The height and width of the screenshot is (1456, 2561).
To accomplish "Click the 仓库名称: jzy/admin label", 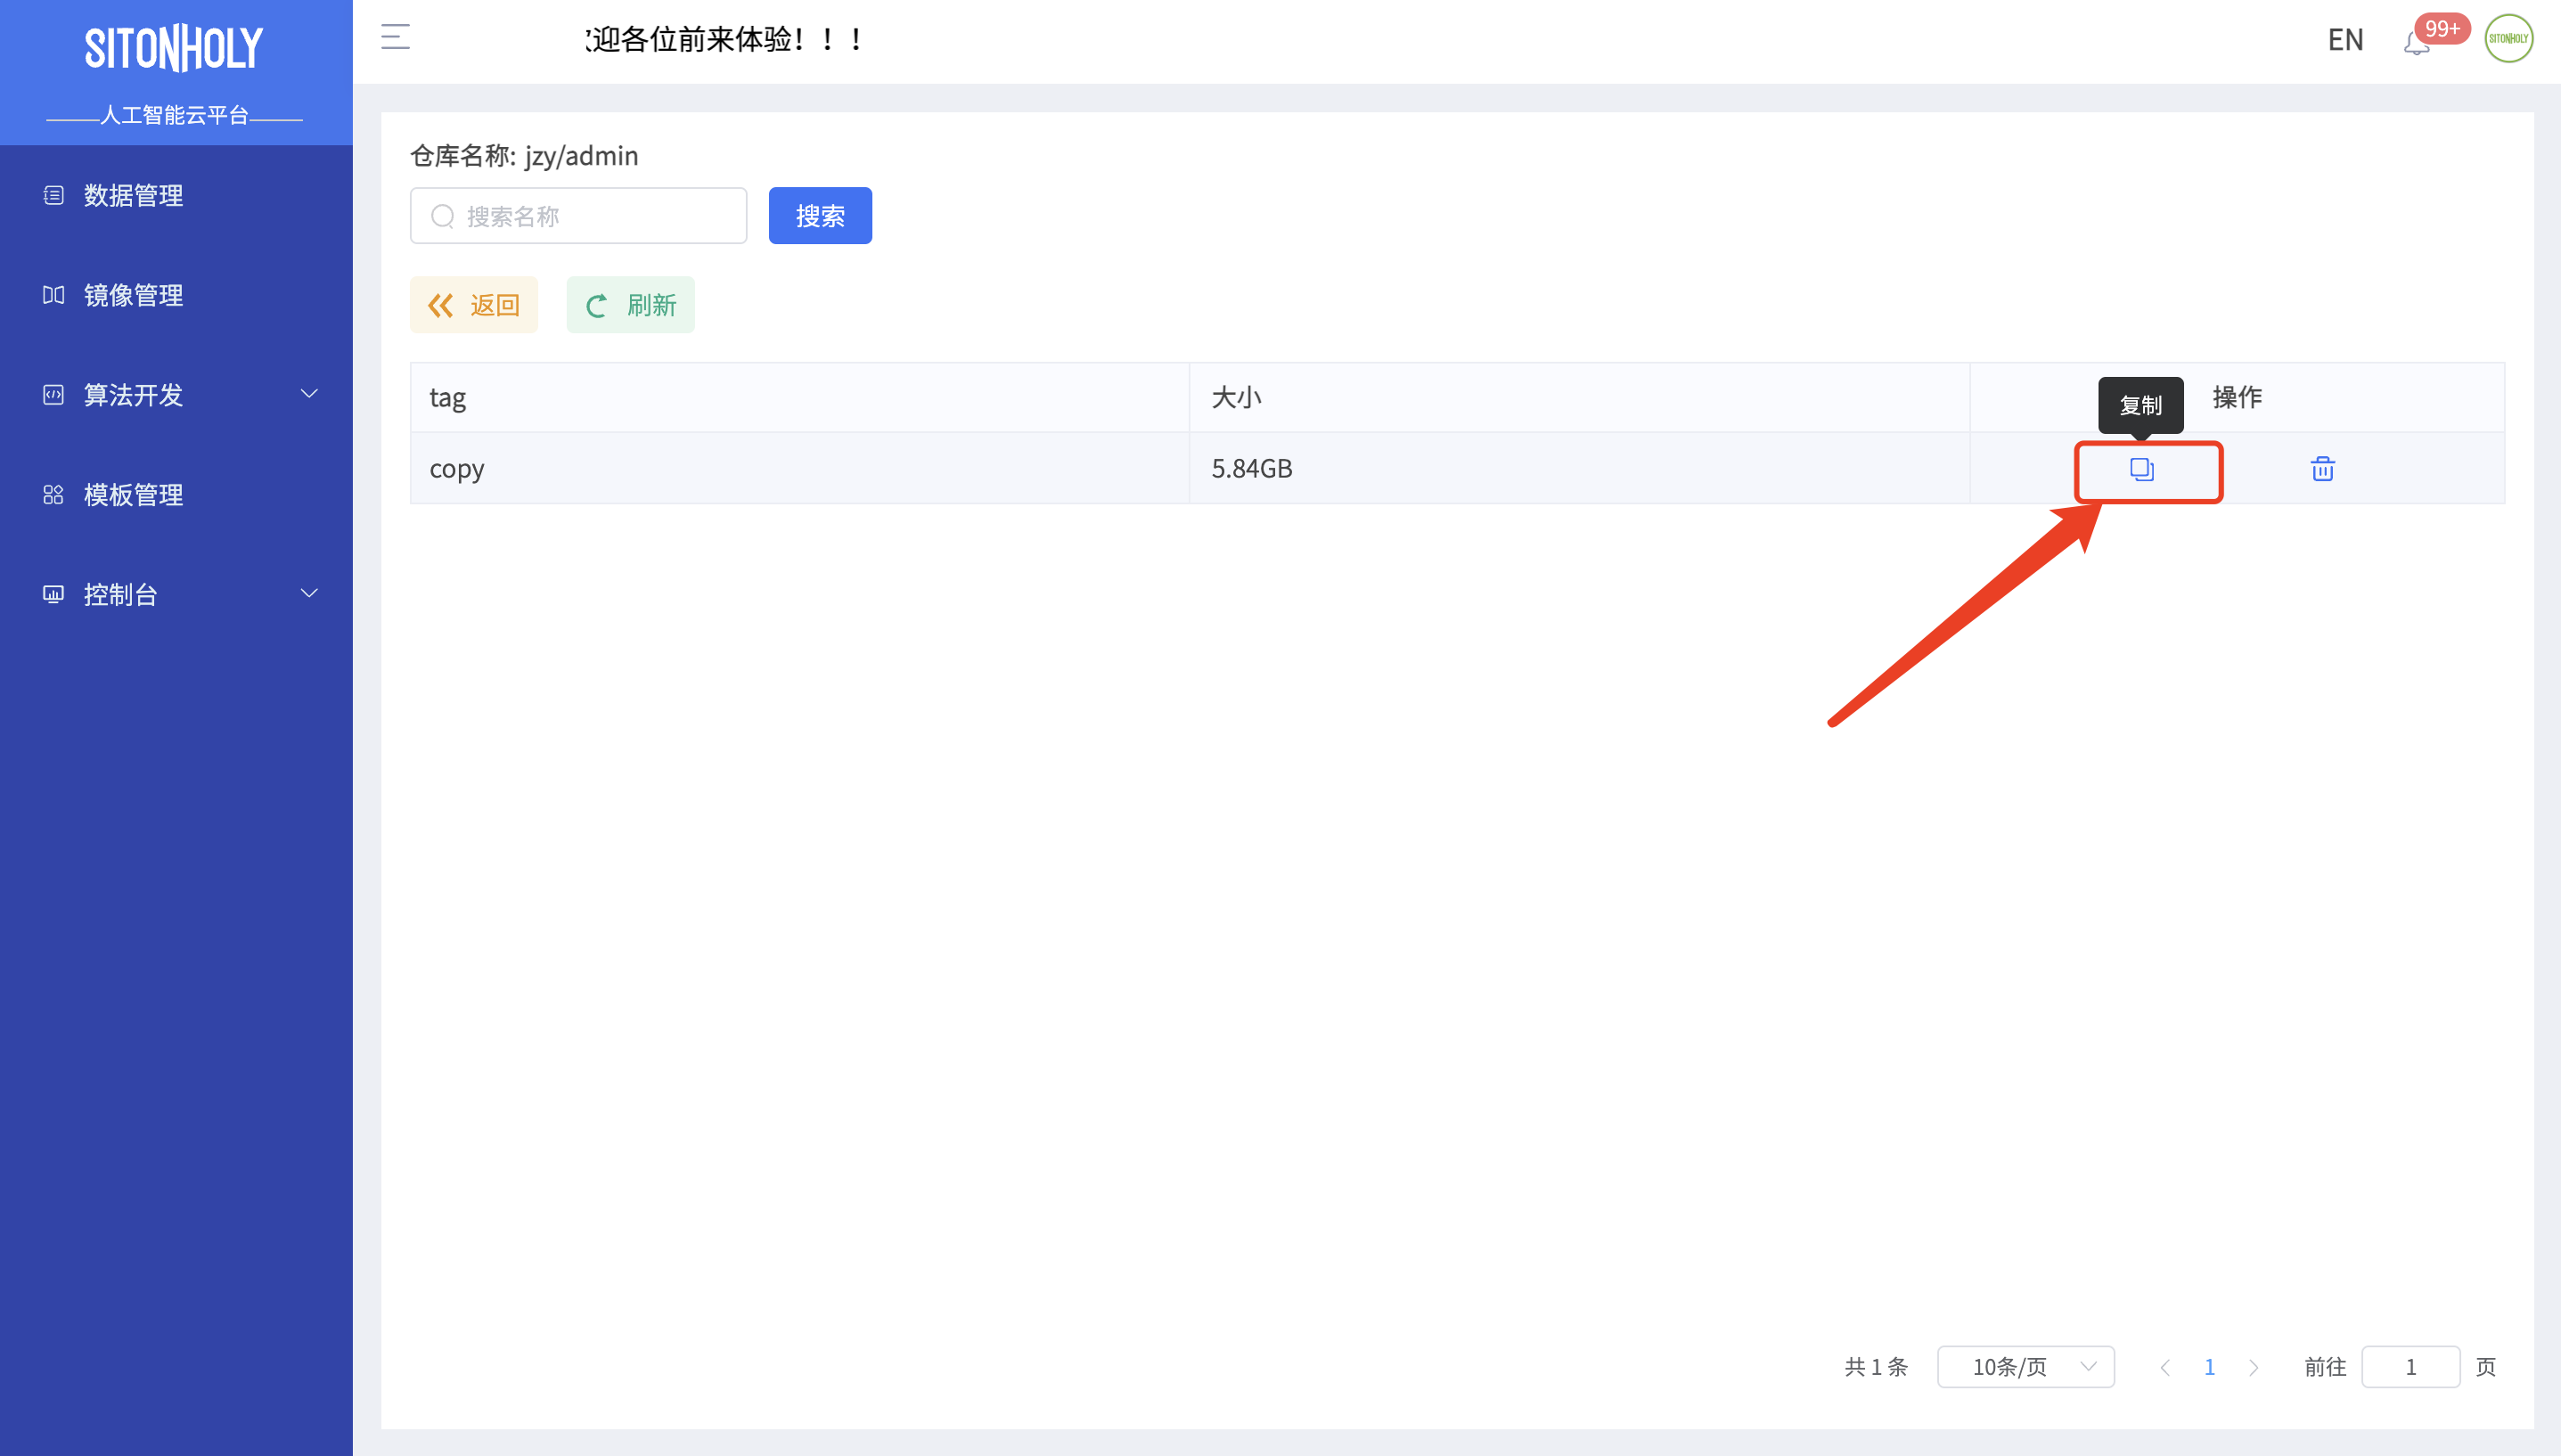I will coord(524,156).
